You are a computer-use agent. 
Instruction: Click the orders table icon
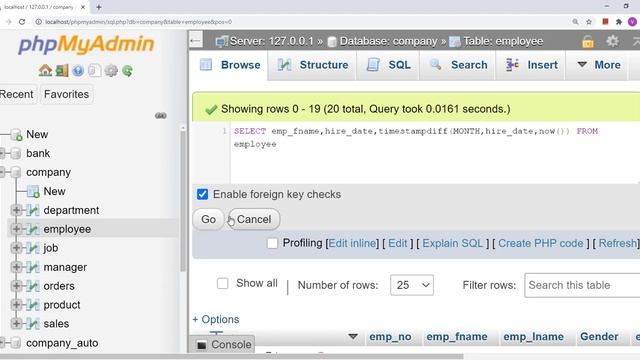[33, 286]
